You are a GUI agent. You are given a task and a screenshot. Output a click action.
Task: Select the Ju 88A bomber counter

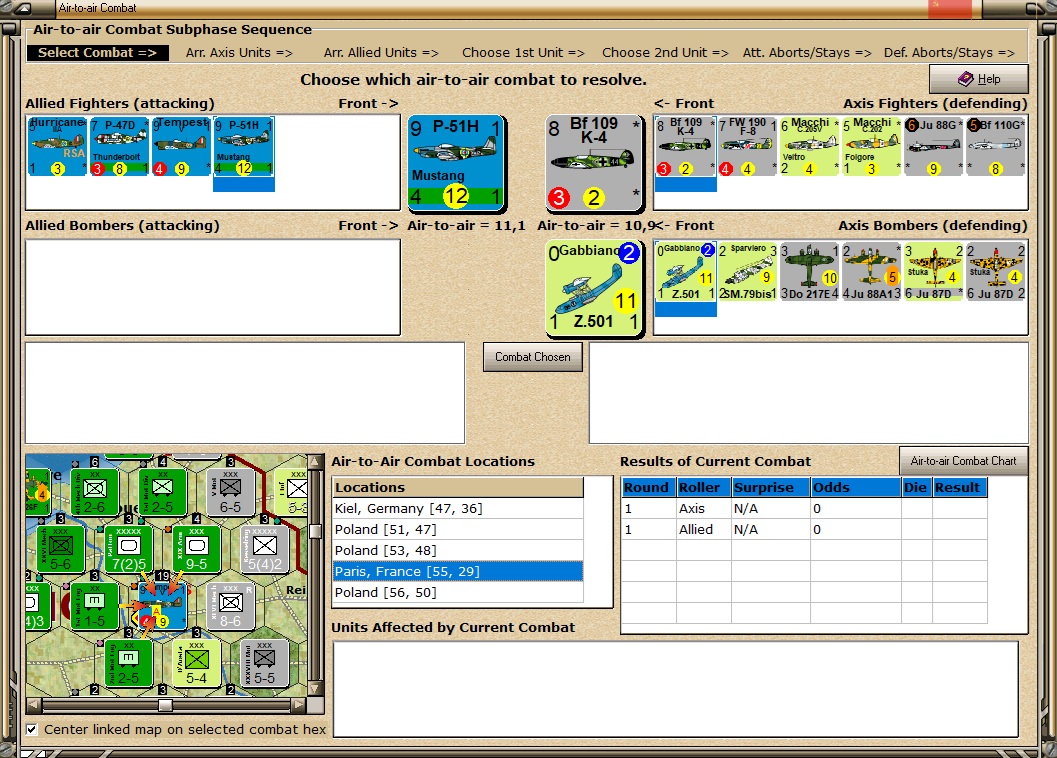pyautogui.click(x=872, y=271)
